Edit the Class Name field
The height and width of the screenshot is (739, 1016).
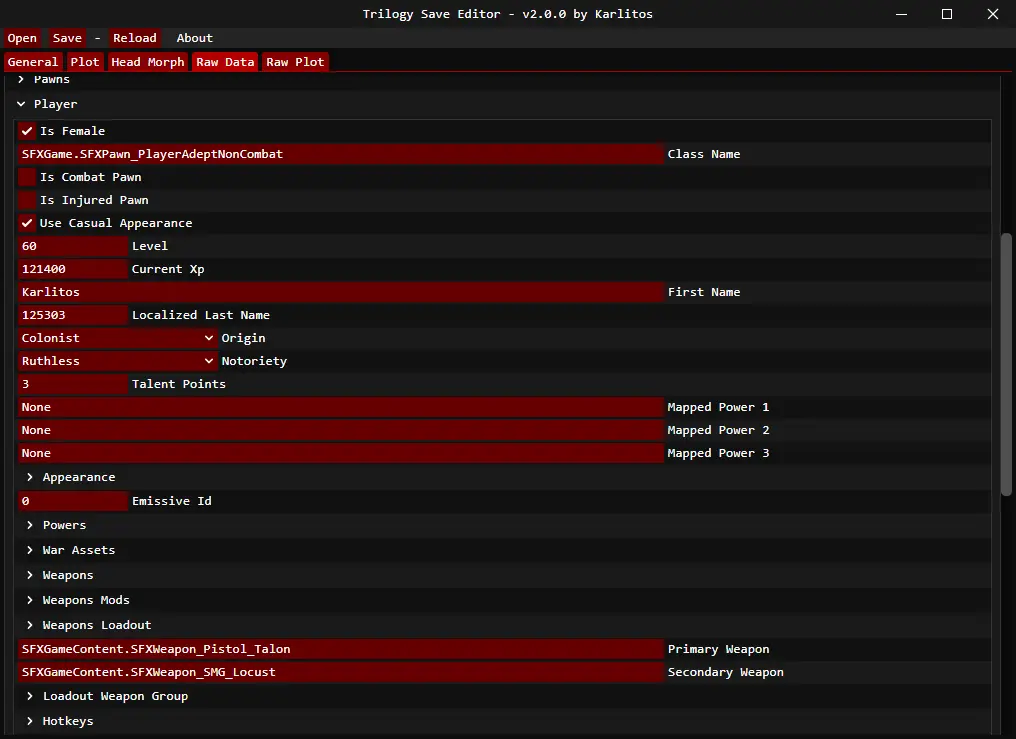(341, 154)
